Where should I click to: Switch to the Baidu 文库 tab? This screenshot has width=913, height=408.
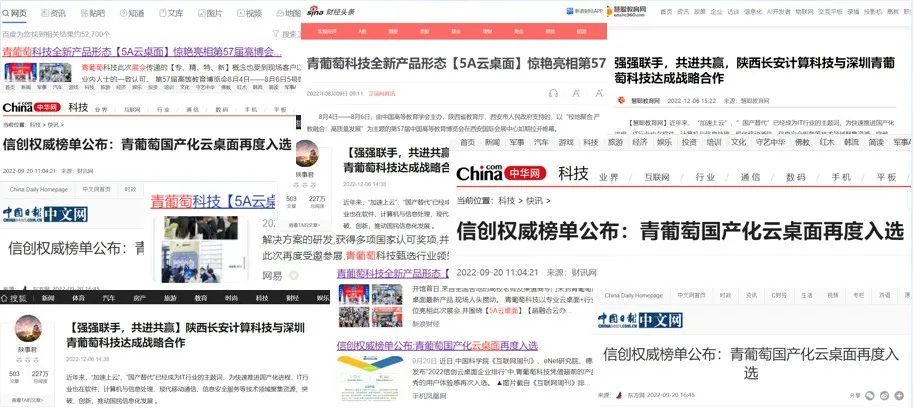pos(171,13)
